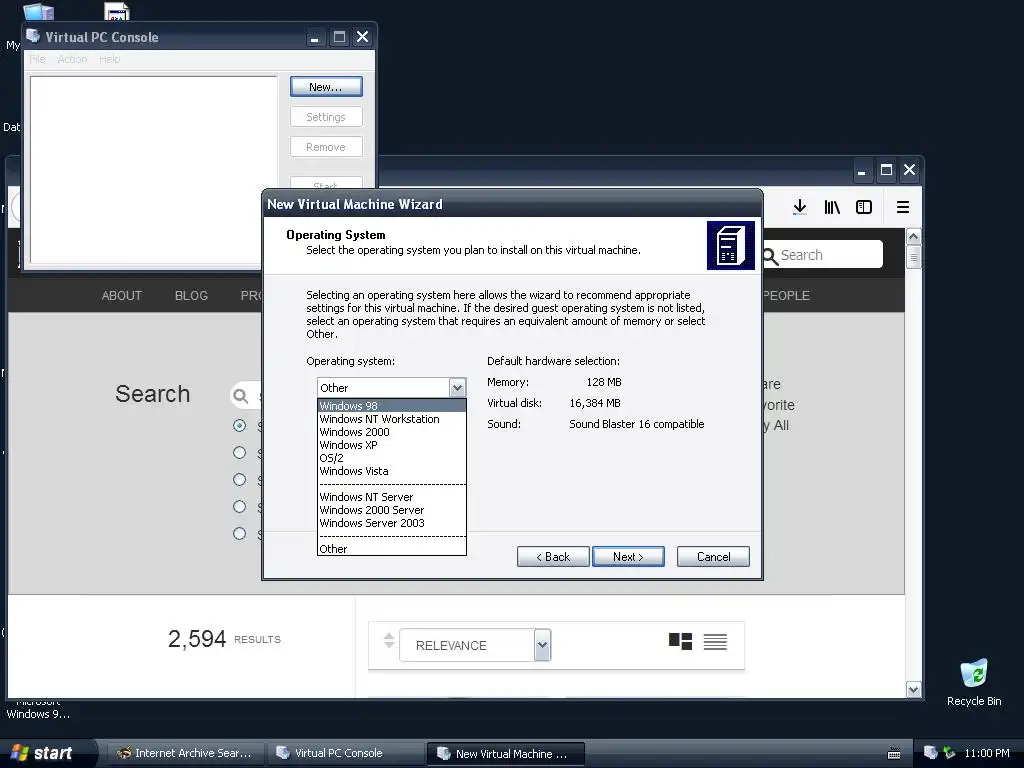The image size is (1024, 768).
Task: Choose Windows NT Workstation option
Action: point(392,419)
